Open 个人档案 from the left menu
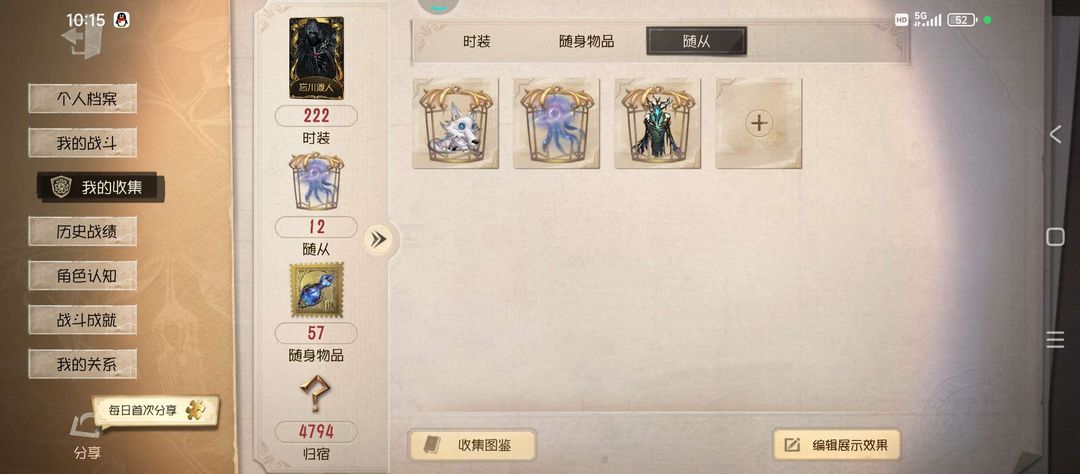 83,99
